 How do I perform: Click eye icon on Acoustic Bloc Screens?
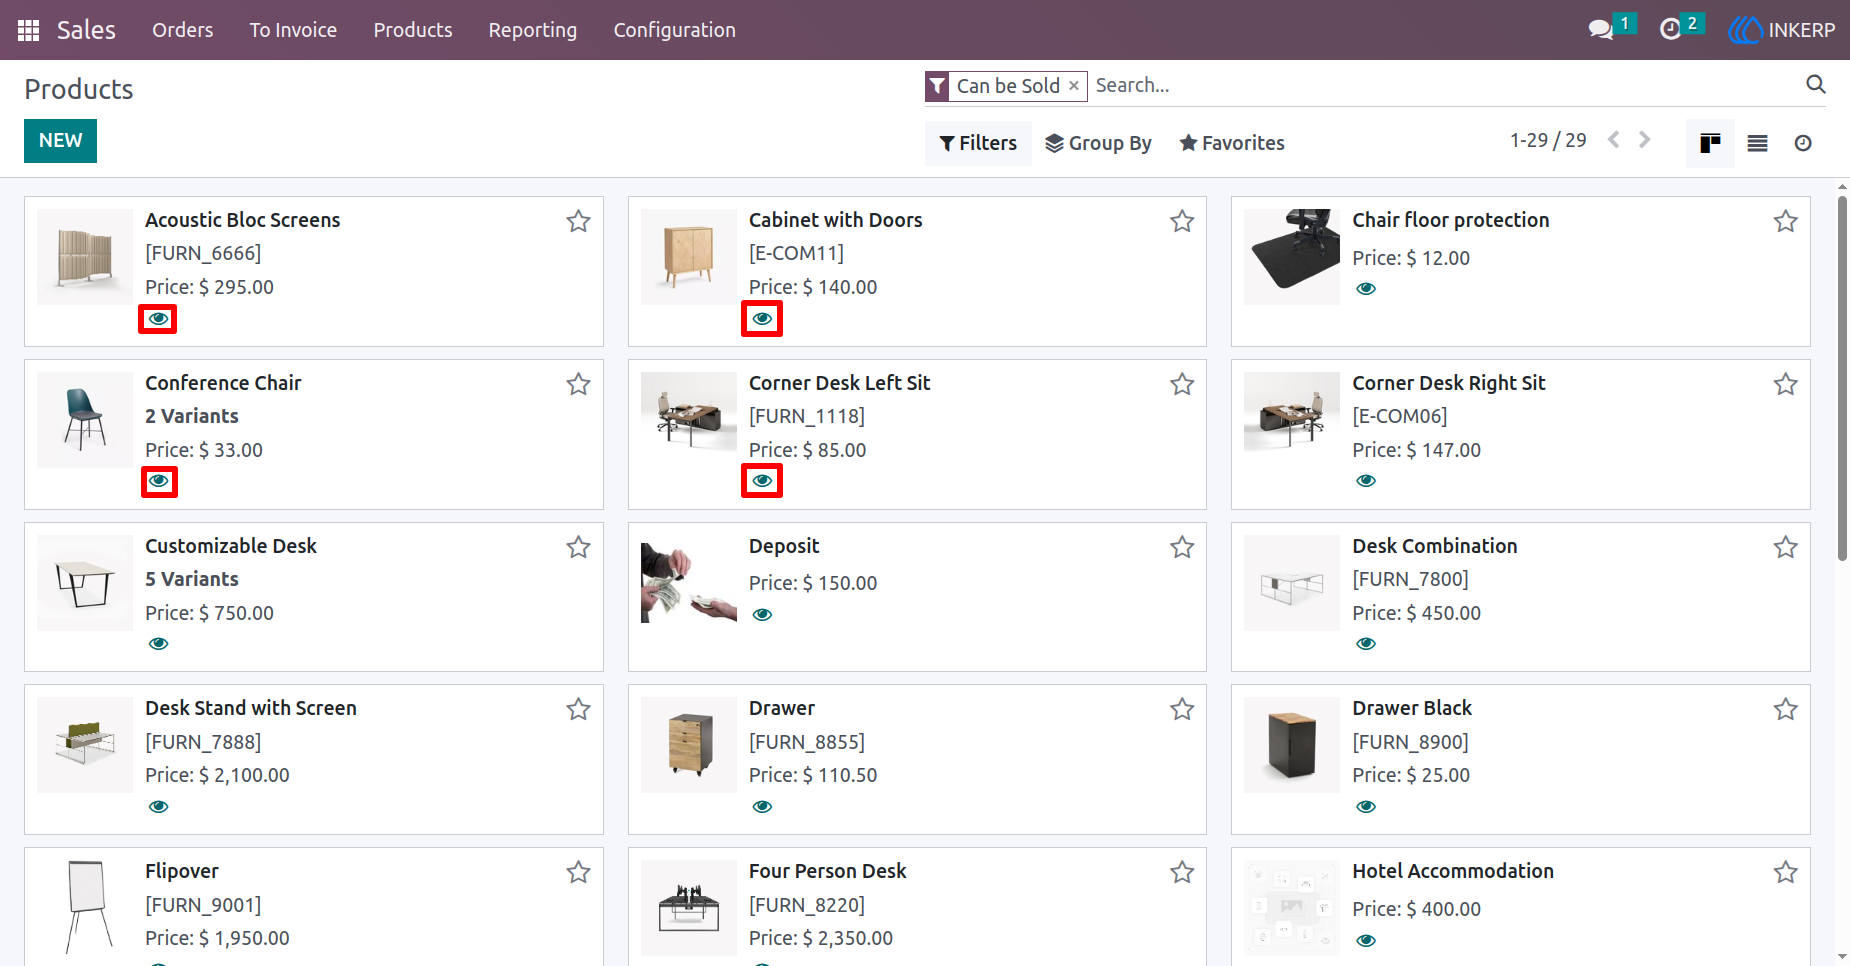(158, 319)
